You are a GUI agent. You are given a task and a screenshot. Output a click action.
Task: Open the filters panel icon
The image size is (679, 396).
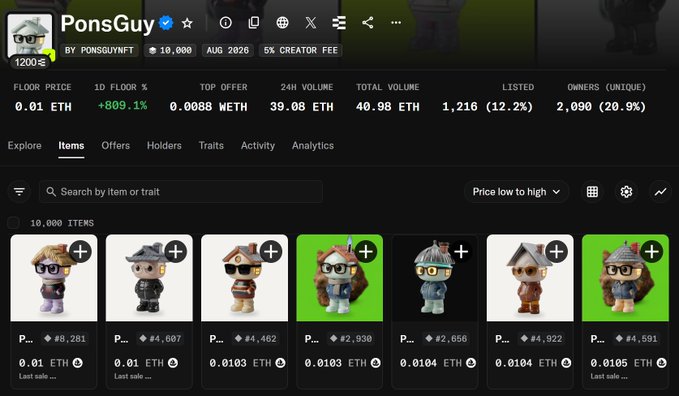pyautogui.click(x=19, y=192)
